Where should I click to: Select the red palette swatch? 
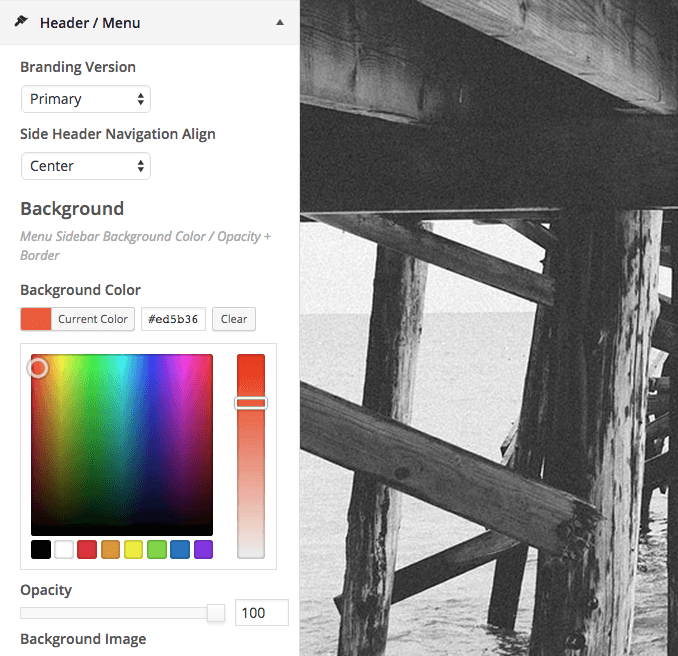pos(87,550)
